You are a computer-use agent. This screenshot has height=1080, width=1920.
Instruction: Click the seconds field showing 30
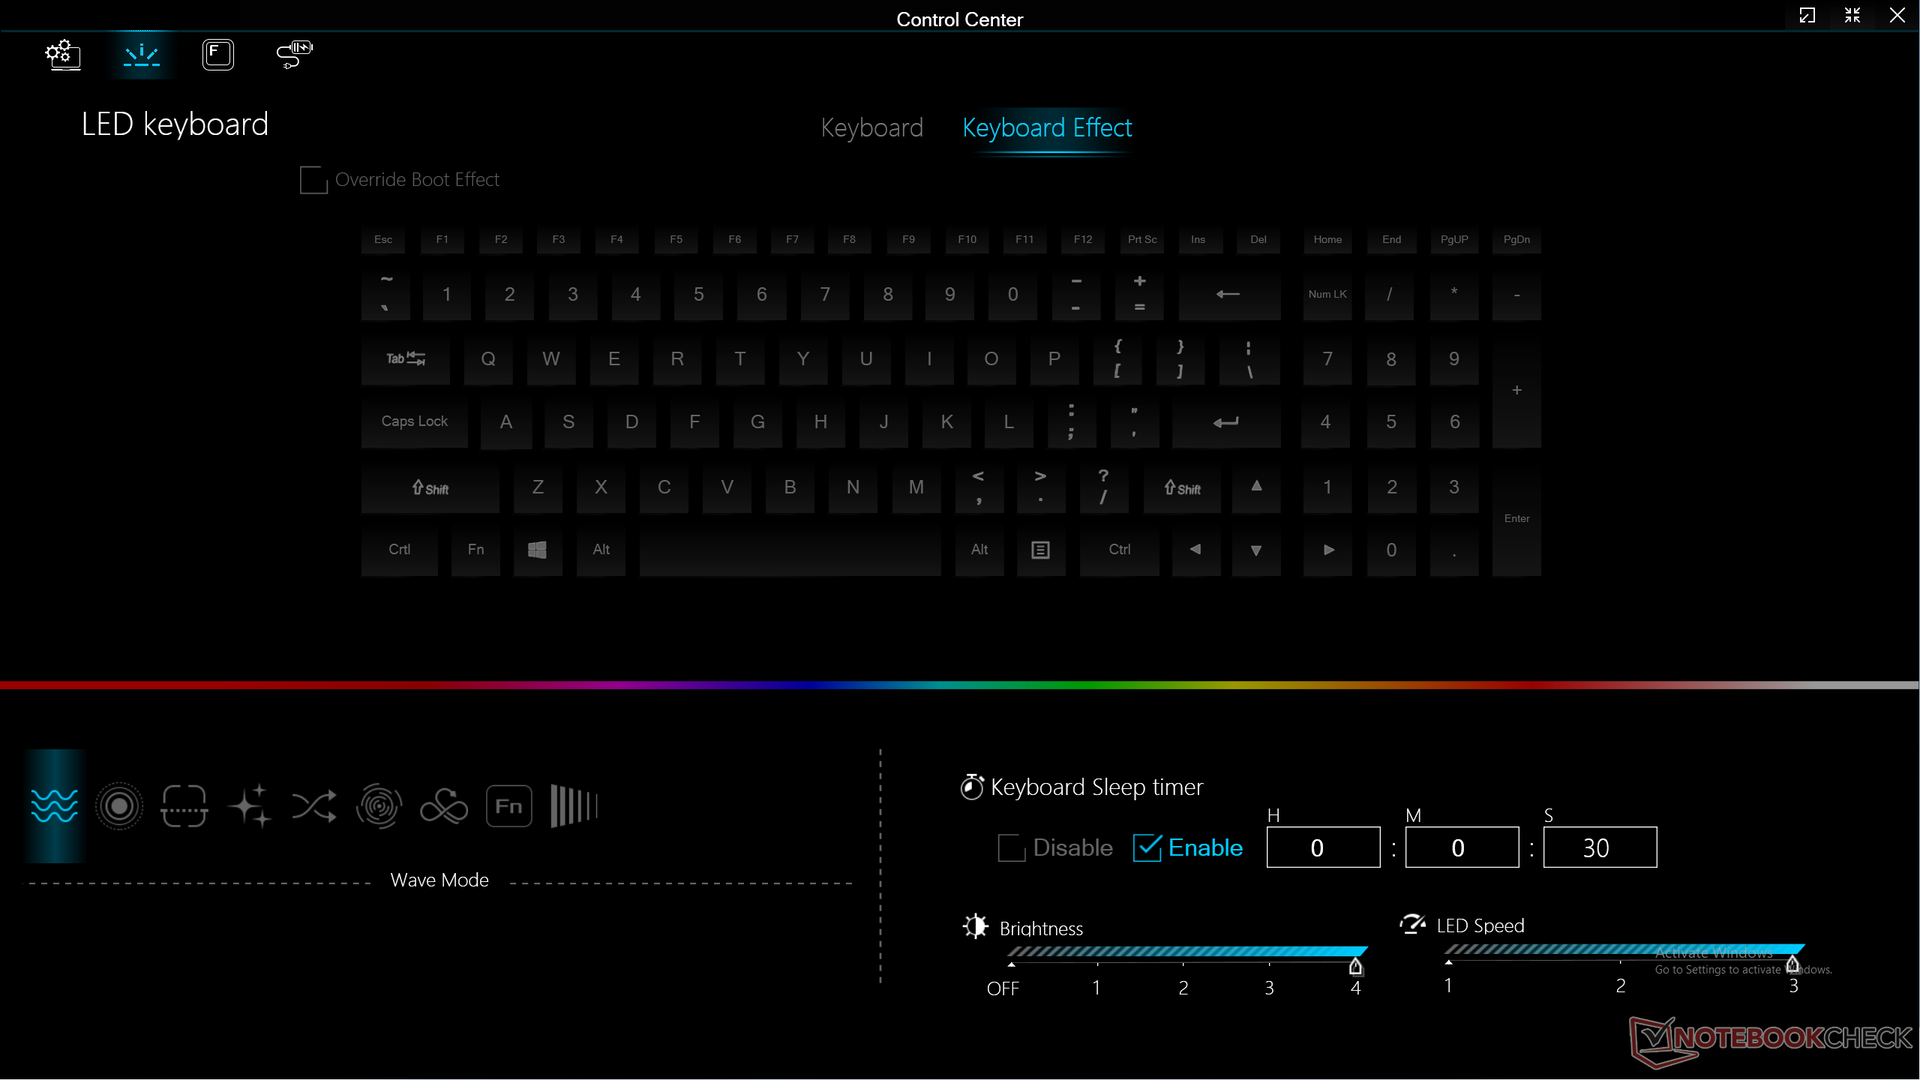coord(1599,848)
